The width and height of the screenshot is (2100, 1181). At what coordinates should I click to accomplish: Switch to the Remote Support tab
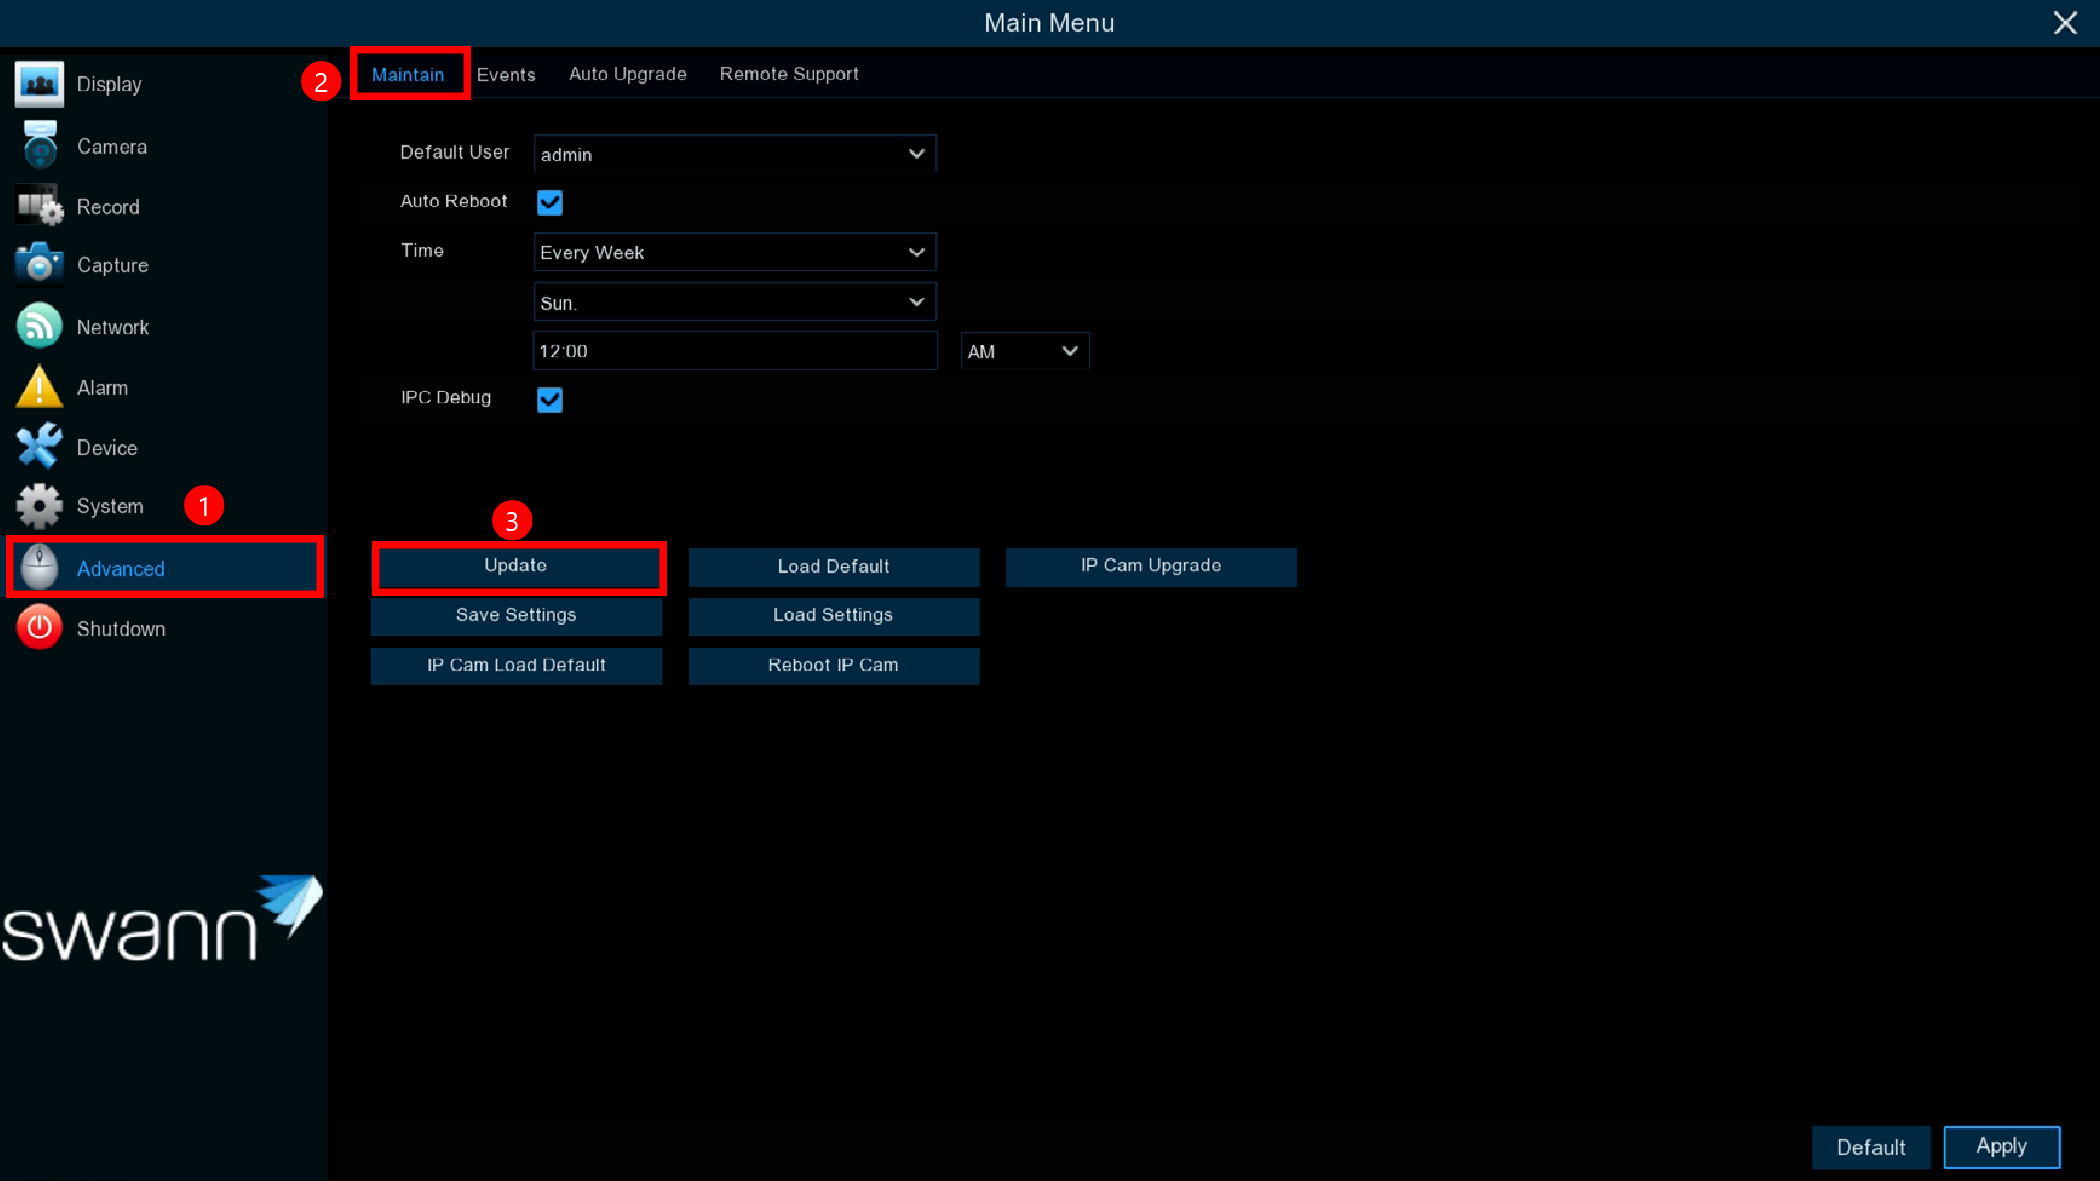pos(789,74)
